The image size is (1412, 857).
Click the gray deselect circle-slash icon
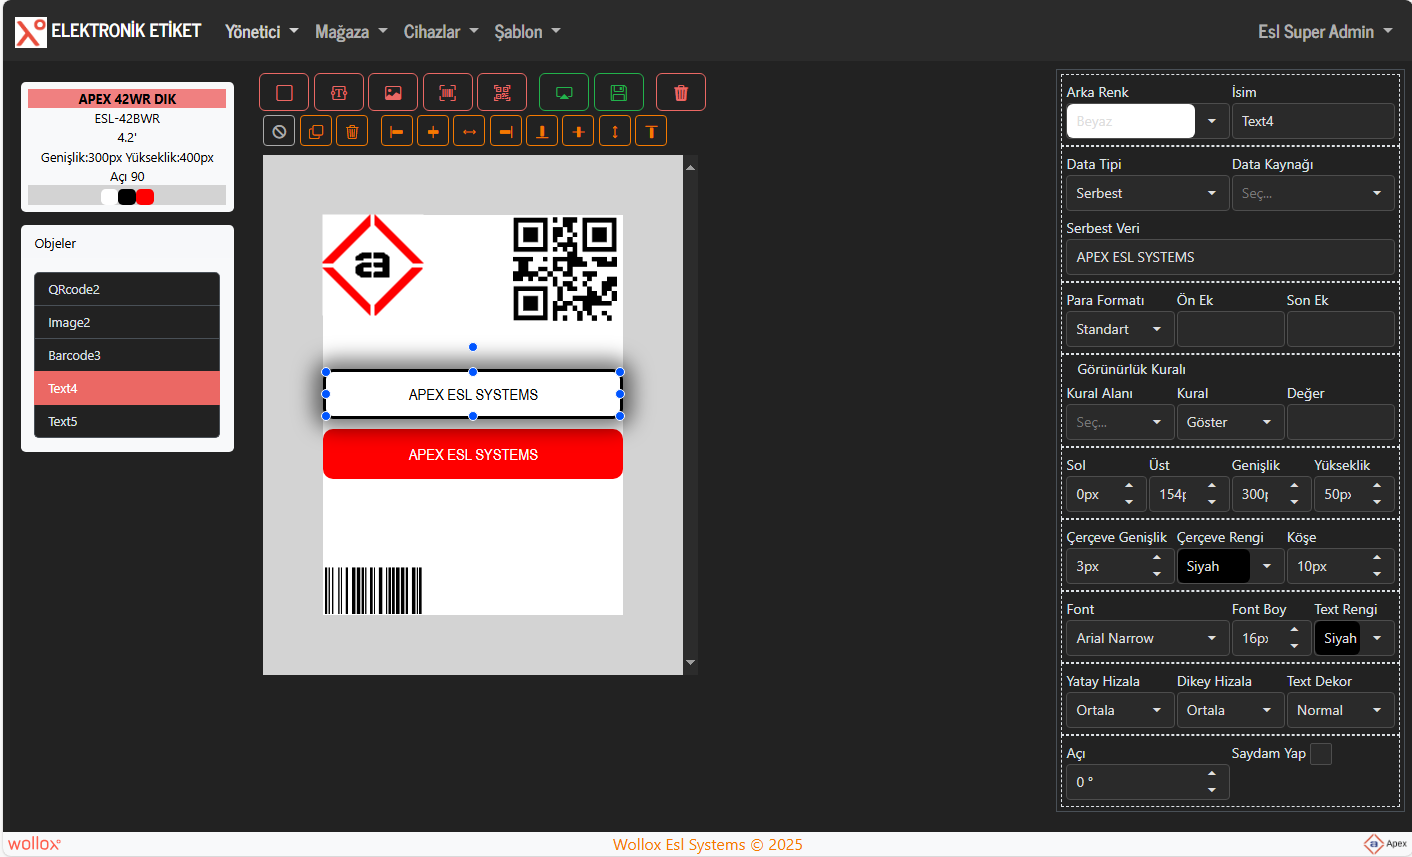[280, 131]
